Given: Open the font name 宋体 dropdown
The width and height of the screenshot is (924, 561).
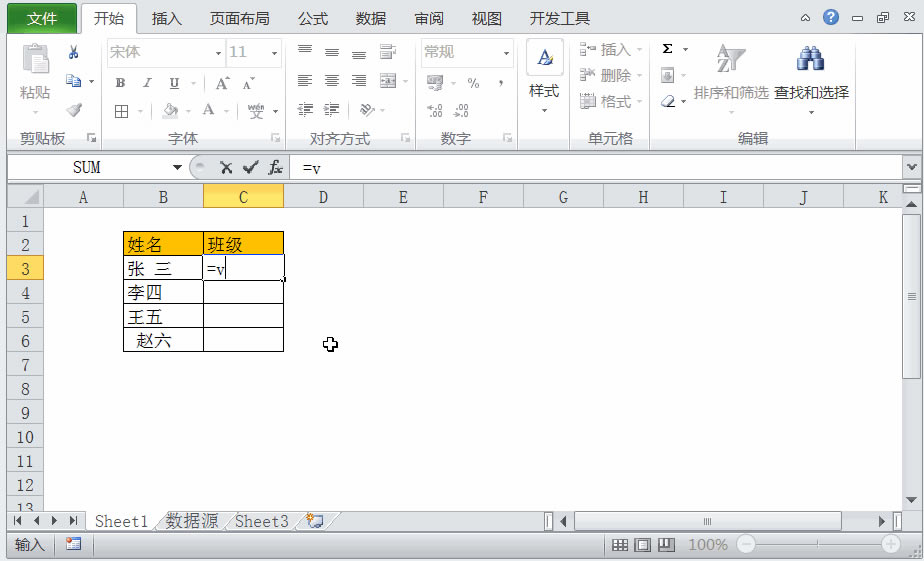Looking at the screenshot, I should pos(218,53).
